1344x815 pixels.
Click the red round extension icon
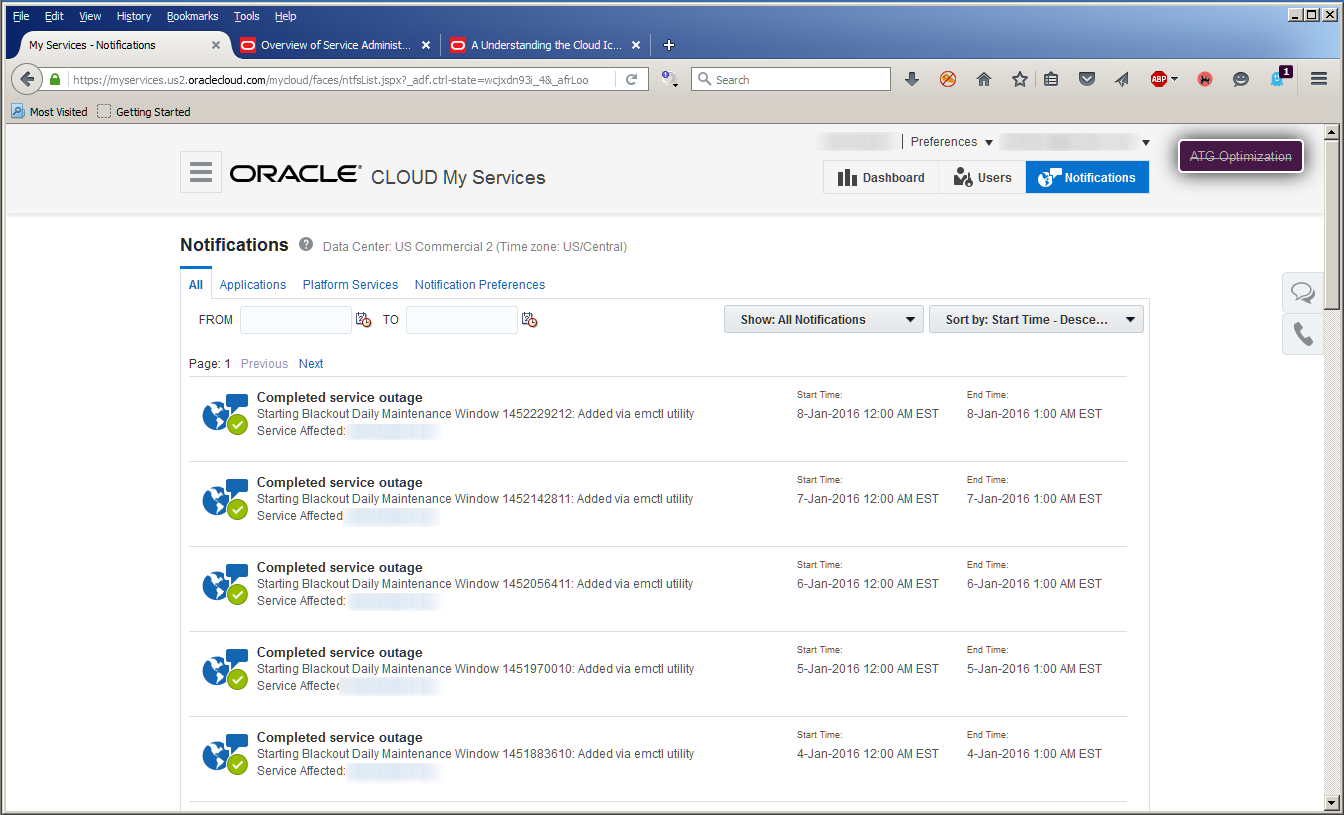[x=1205, y=79]
